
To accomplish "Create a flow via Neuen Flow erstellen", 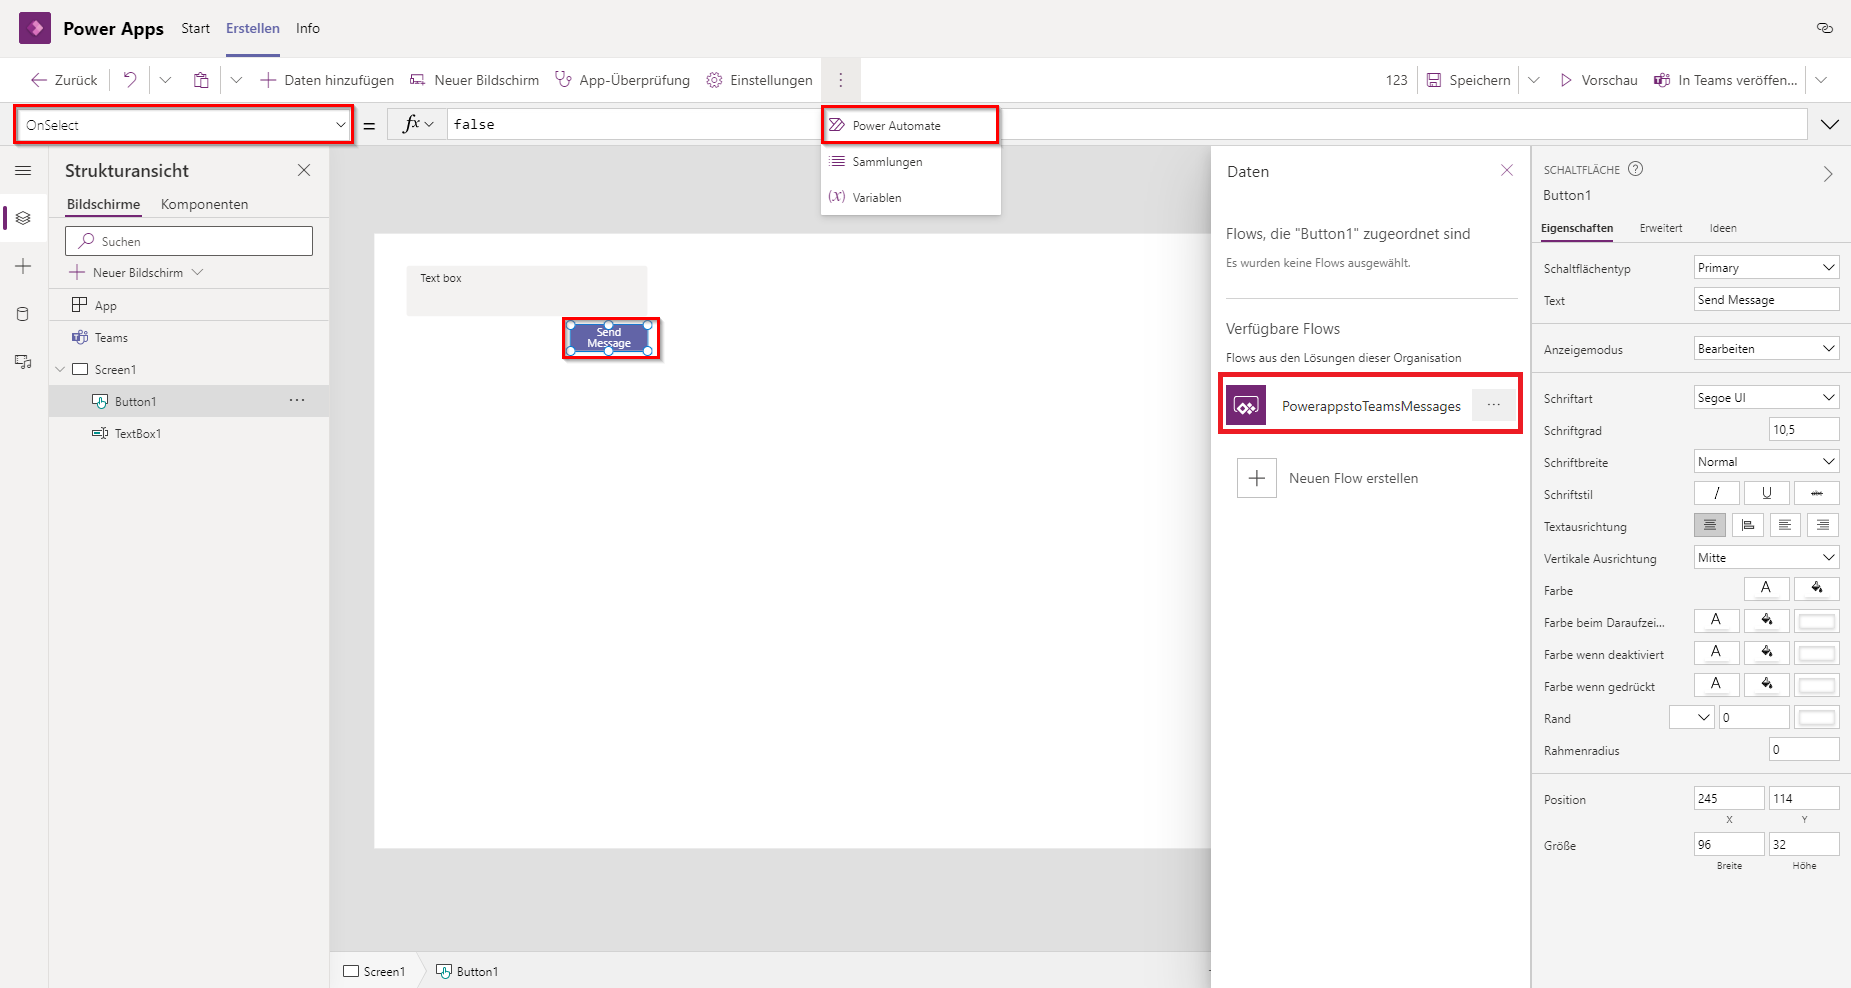I will point(1353,478).
